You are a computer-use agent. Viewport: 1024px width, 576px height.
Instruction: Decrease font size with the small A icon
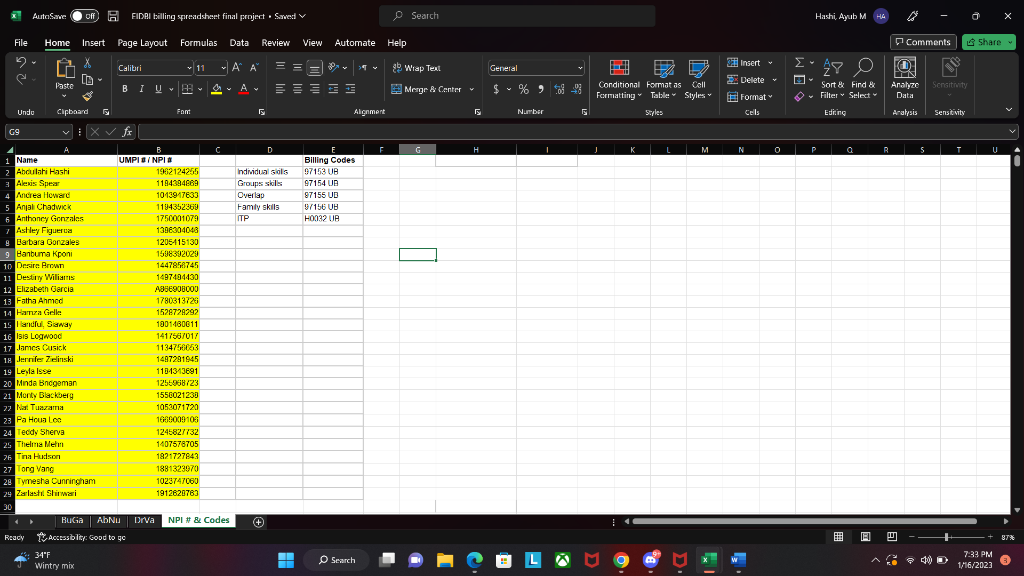[254, 67]
